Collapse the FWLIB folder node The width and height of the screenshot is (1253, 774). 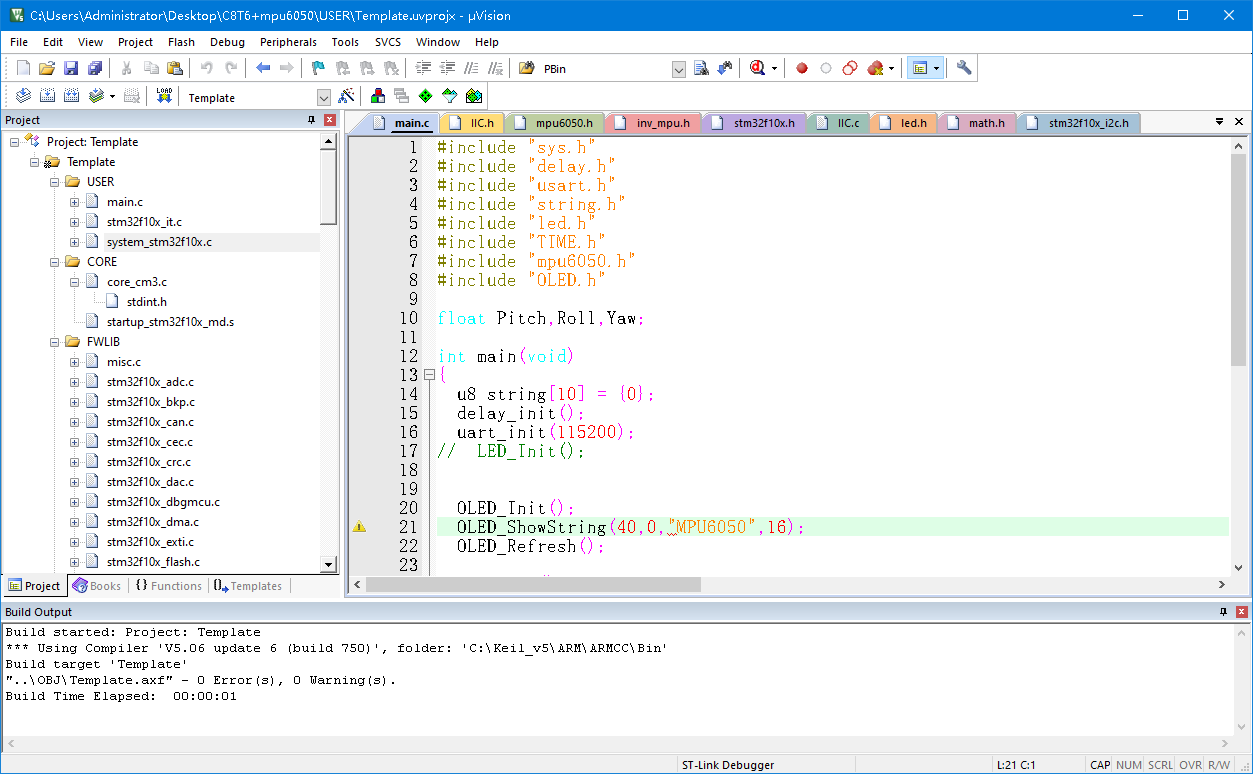[x=54, y=342]
